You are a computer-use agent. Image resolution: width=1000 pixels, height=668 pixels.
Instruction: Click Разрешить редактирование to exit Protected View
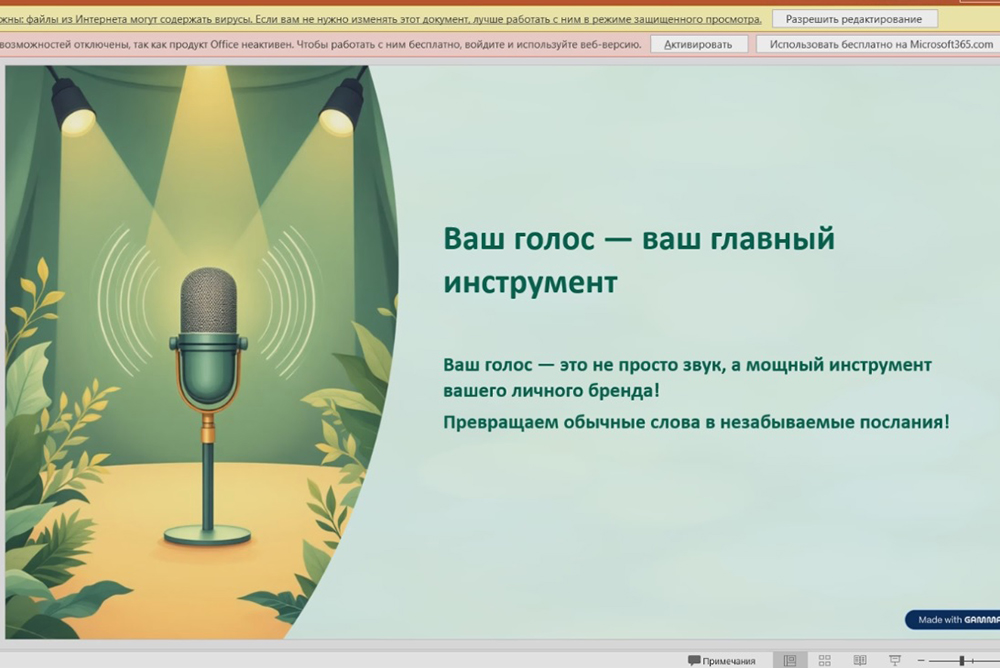pos(855,17)
